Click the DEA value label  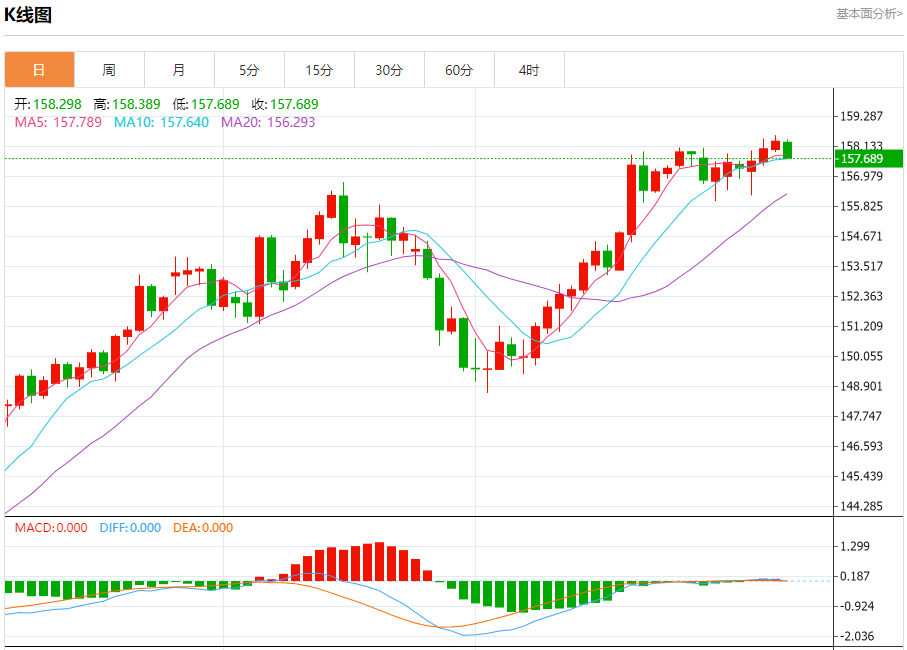point(203,528)
